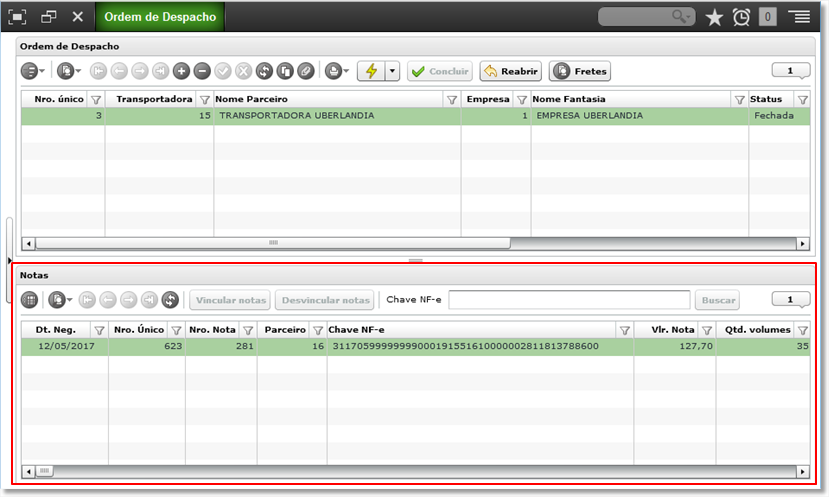829x497 pixels.
Task: Click the Desvincular notas button
Action: click(325, 300)
